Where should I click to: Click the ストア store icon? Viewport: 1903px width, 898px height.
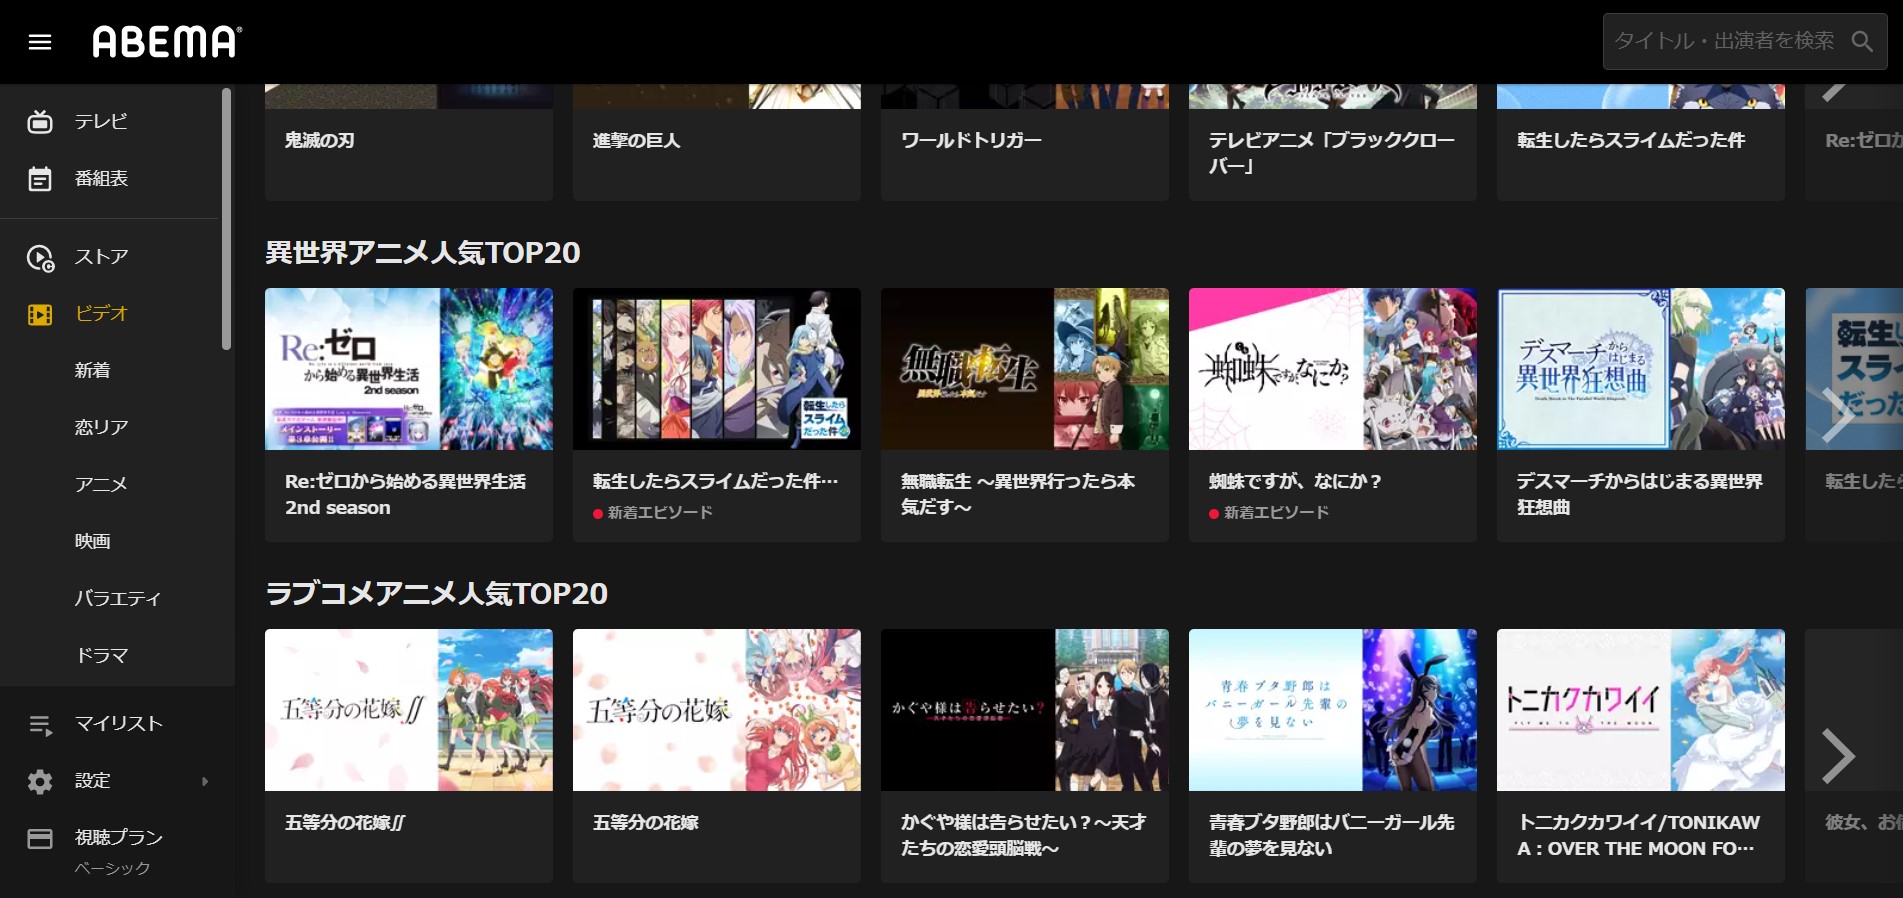click(40, 258)
